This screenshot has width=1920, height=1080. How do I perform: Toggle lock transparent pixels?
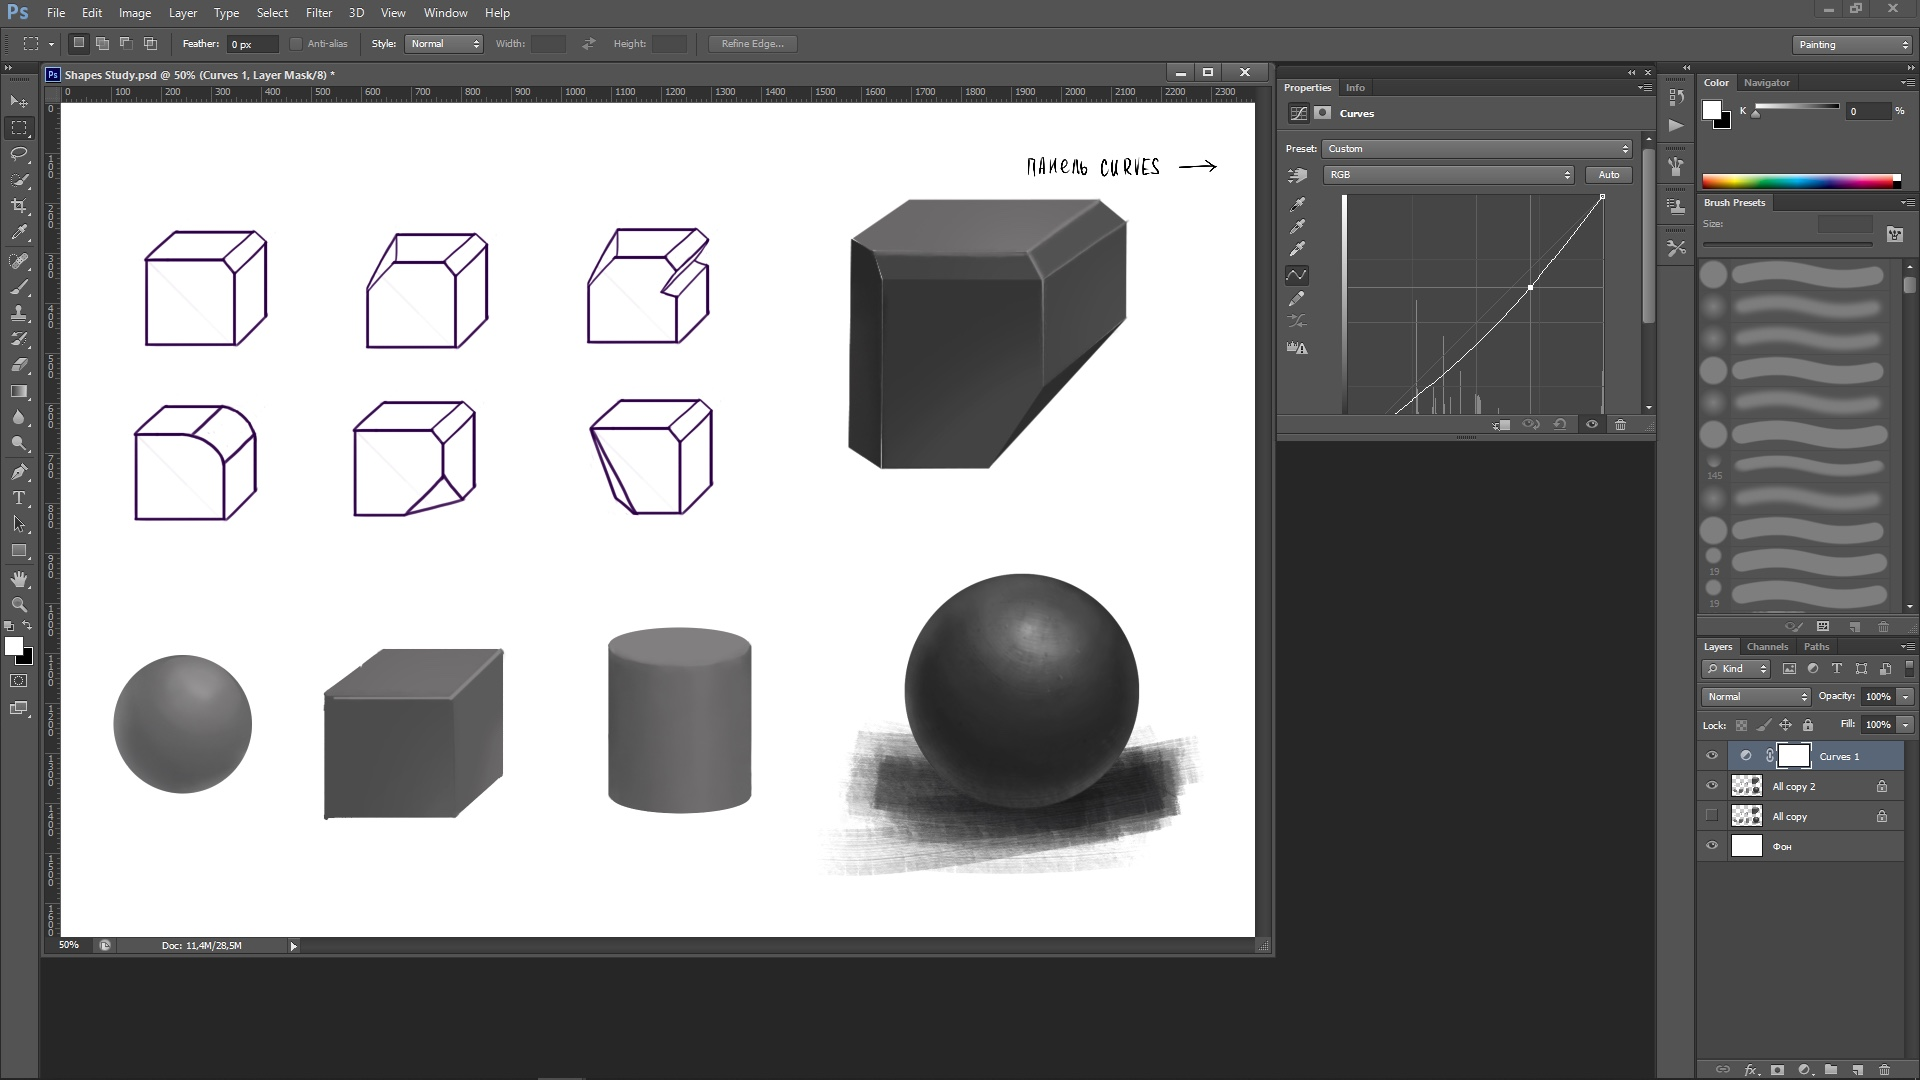coord(1742,725)
